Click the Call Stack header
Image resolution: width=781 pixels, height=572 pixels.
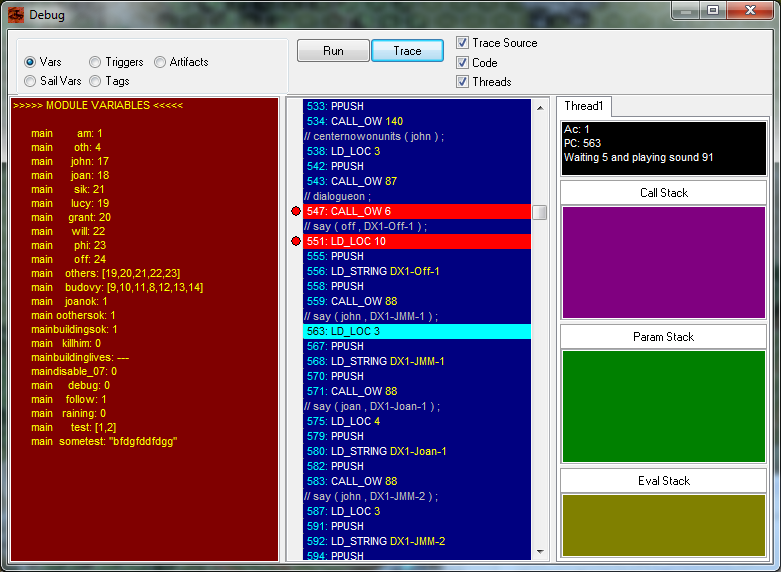pos(663,193)
